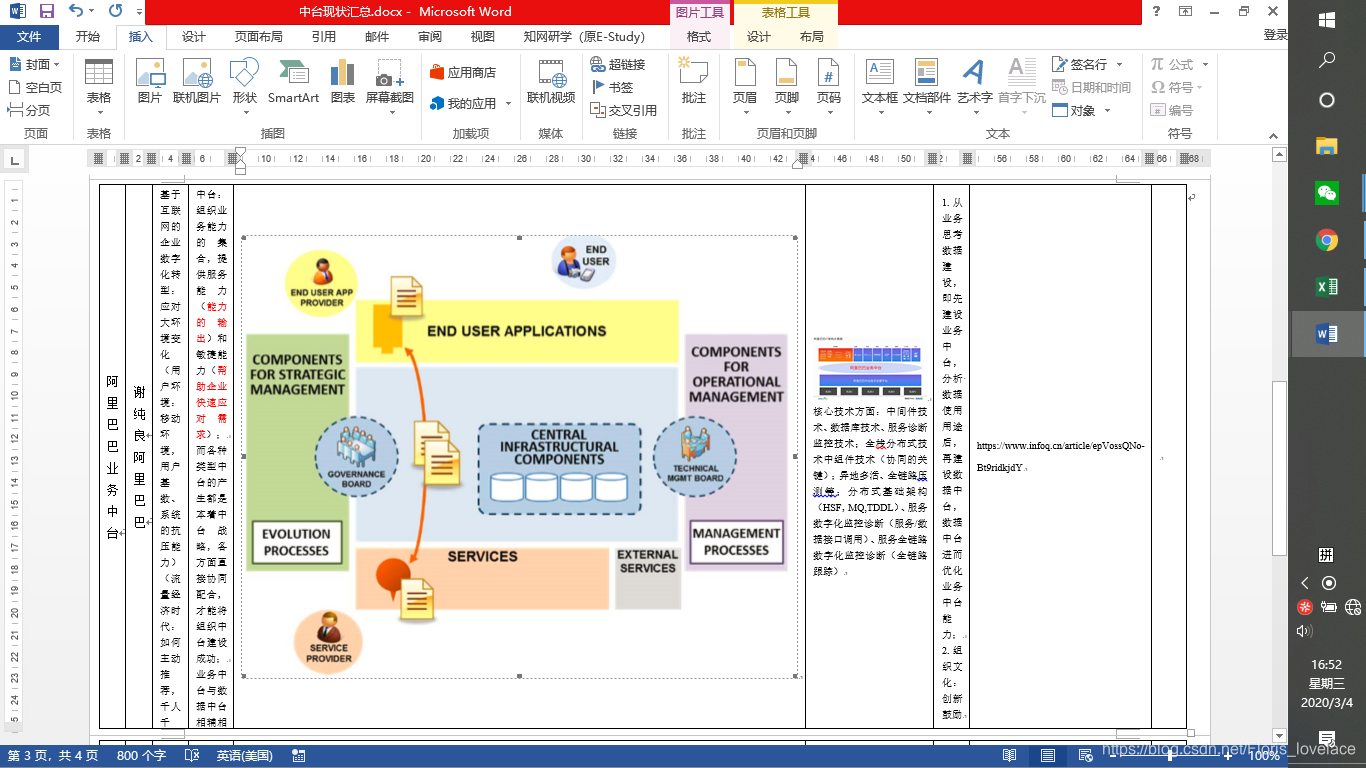Screen dimensions: 1366x768
Task: Click the Picture (图片) insert icon
Action: 150,82
